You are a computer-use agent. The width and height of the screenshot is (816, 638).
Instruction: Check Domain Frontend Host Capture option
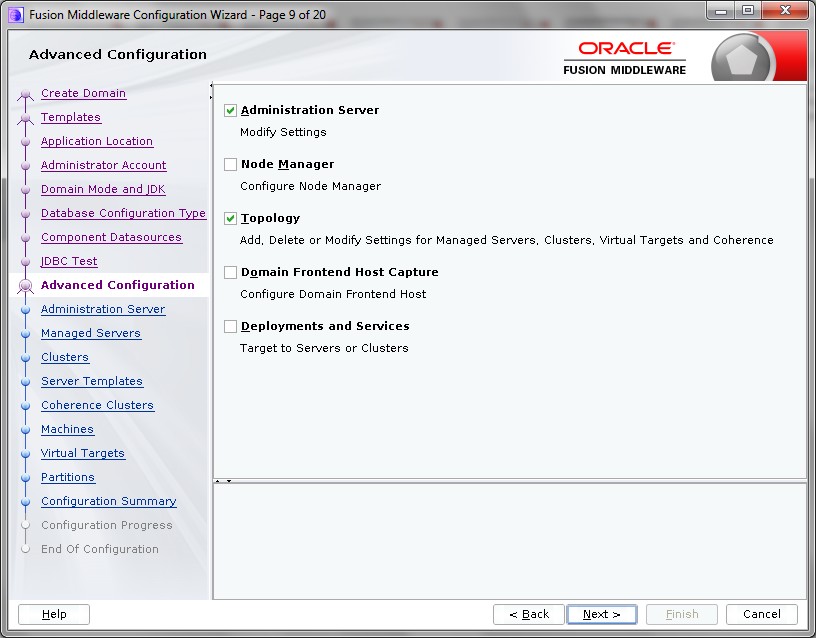tap(231, 272)
